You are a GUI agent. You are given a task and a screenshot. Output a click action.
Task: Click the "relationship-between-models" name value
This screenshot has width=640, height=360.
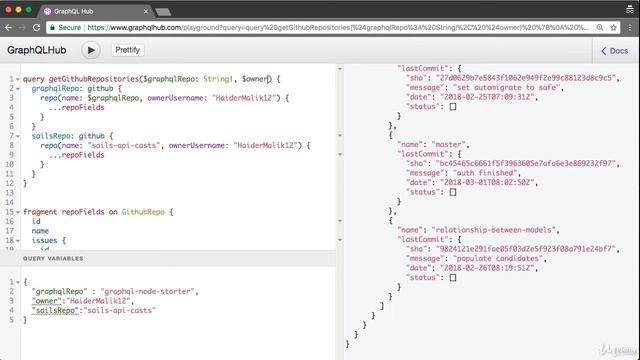(495, 230)
